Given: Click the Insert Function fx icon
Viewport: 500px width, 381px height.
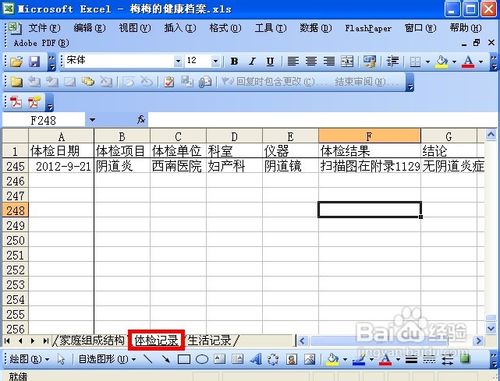Looking at the screenshot, I should click(141, 119).
